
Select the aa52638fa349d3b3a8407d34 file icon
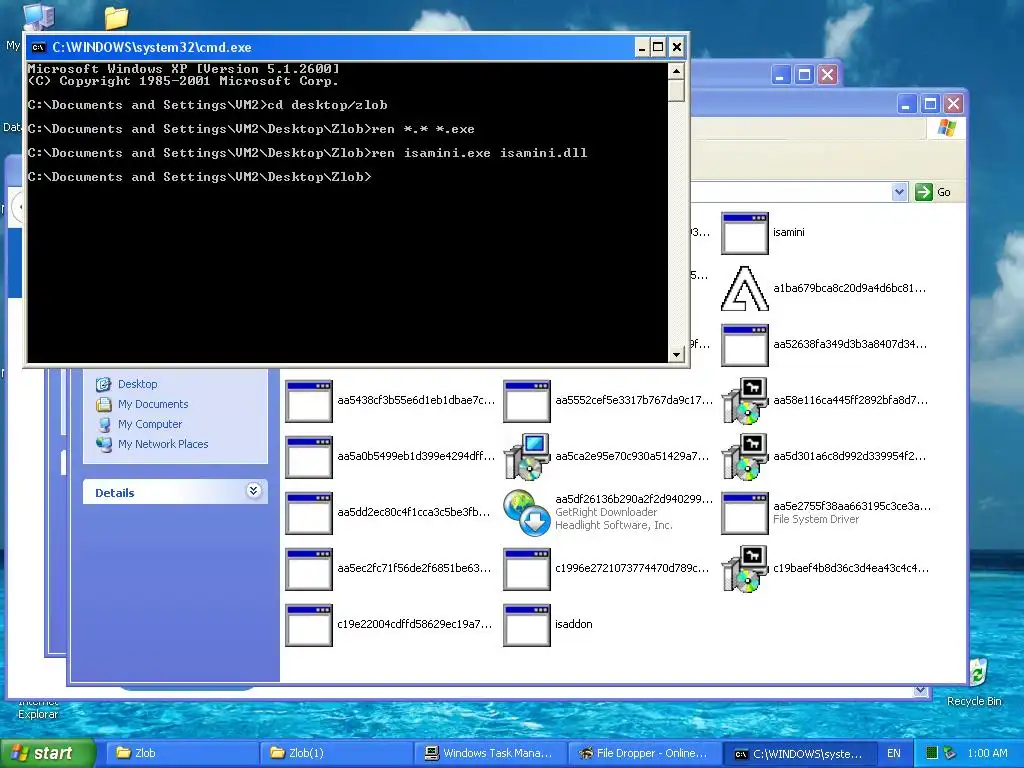pyautogui.click(x=744, y=345)
